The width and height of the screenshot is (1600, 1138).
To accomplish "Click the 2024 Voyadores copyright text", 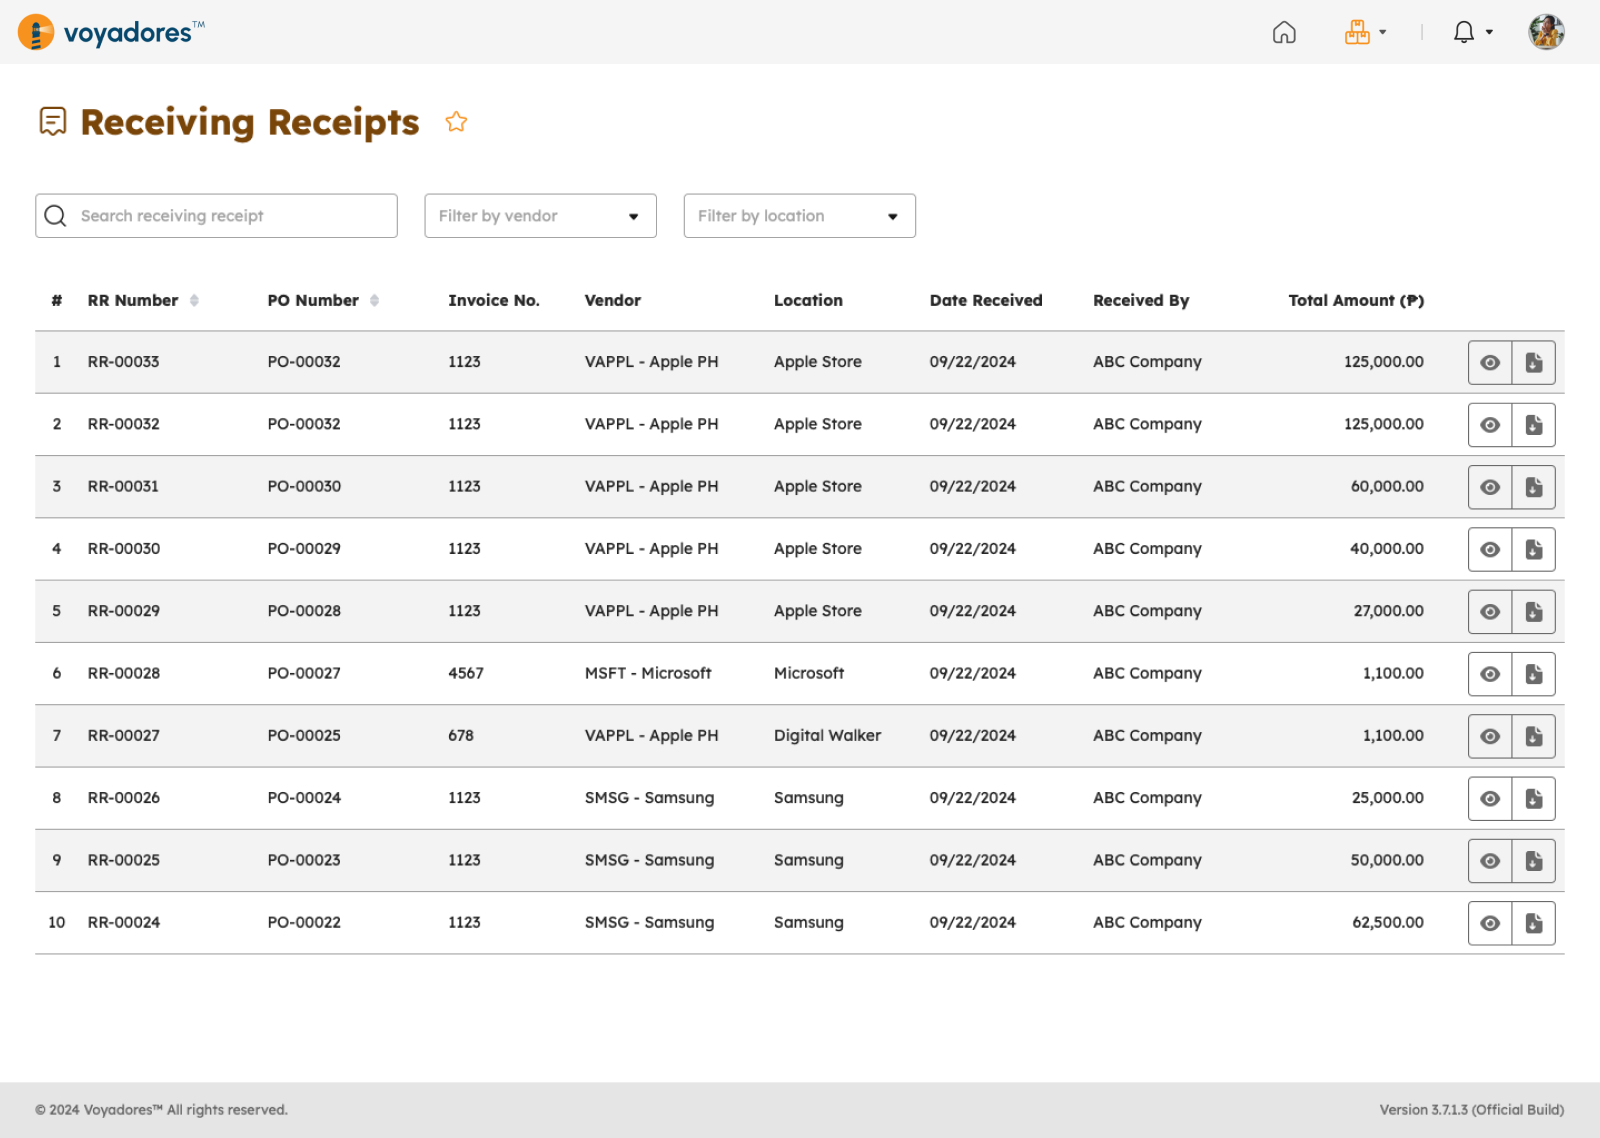I will pyautogui.click(x=161, y=1109).
